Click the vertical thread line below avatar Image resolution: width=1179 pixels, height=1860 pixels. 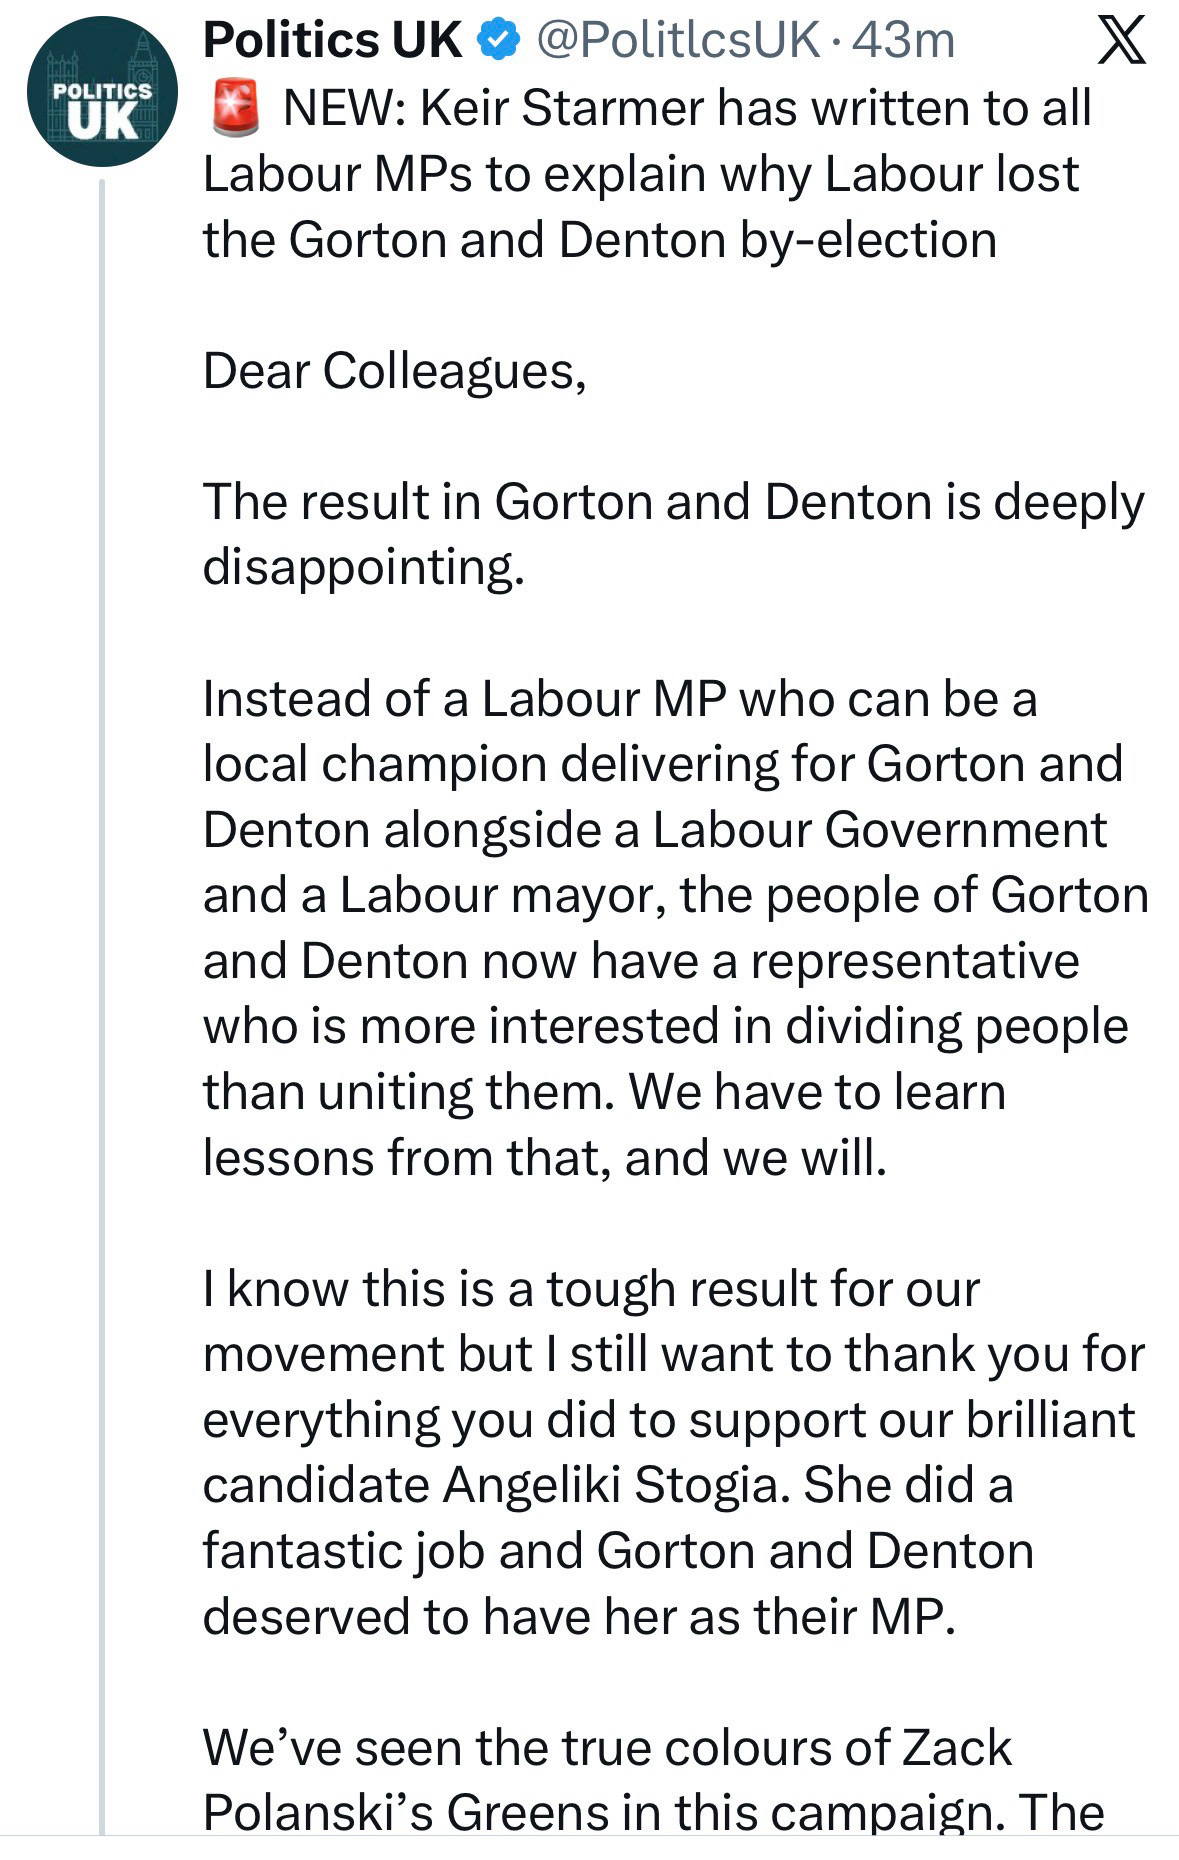(102, 1000)
